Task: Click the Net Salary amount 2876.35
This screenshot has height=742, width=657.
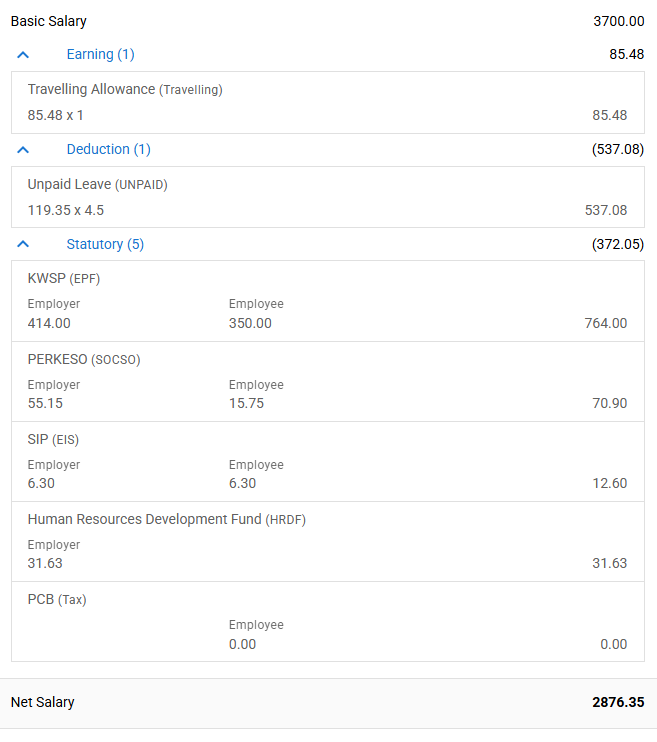Action: 617,702
